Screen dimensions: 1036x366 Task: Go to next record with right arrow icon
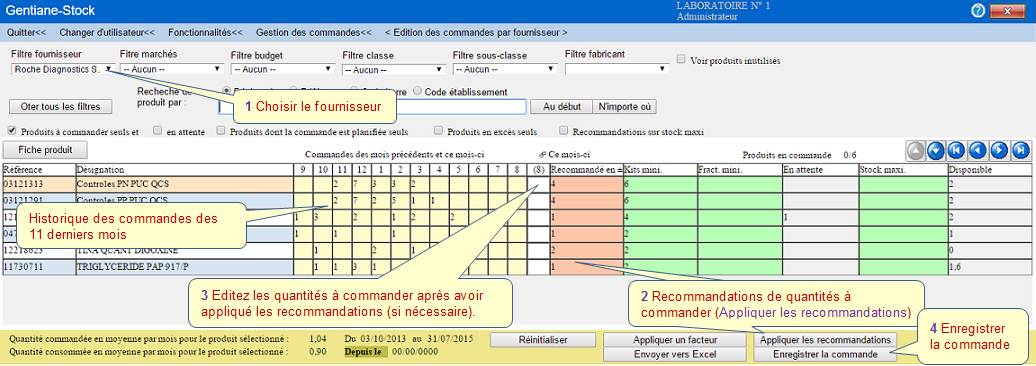[x=1000, y=151]
